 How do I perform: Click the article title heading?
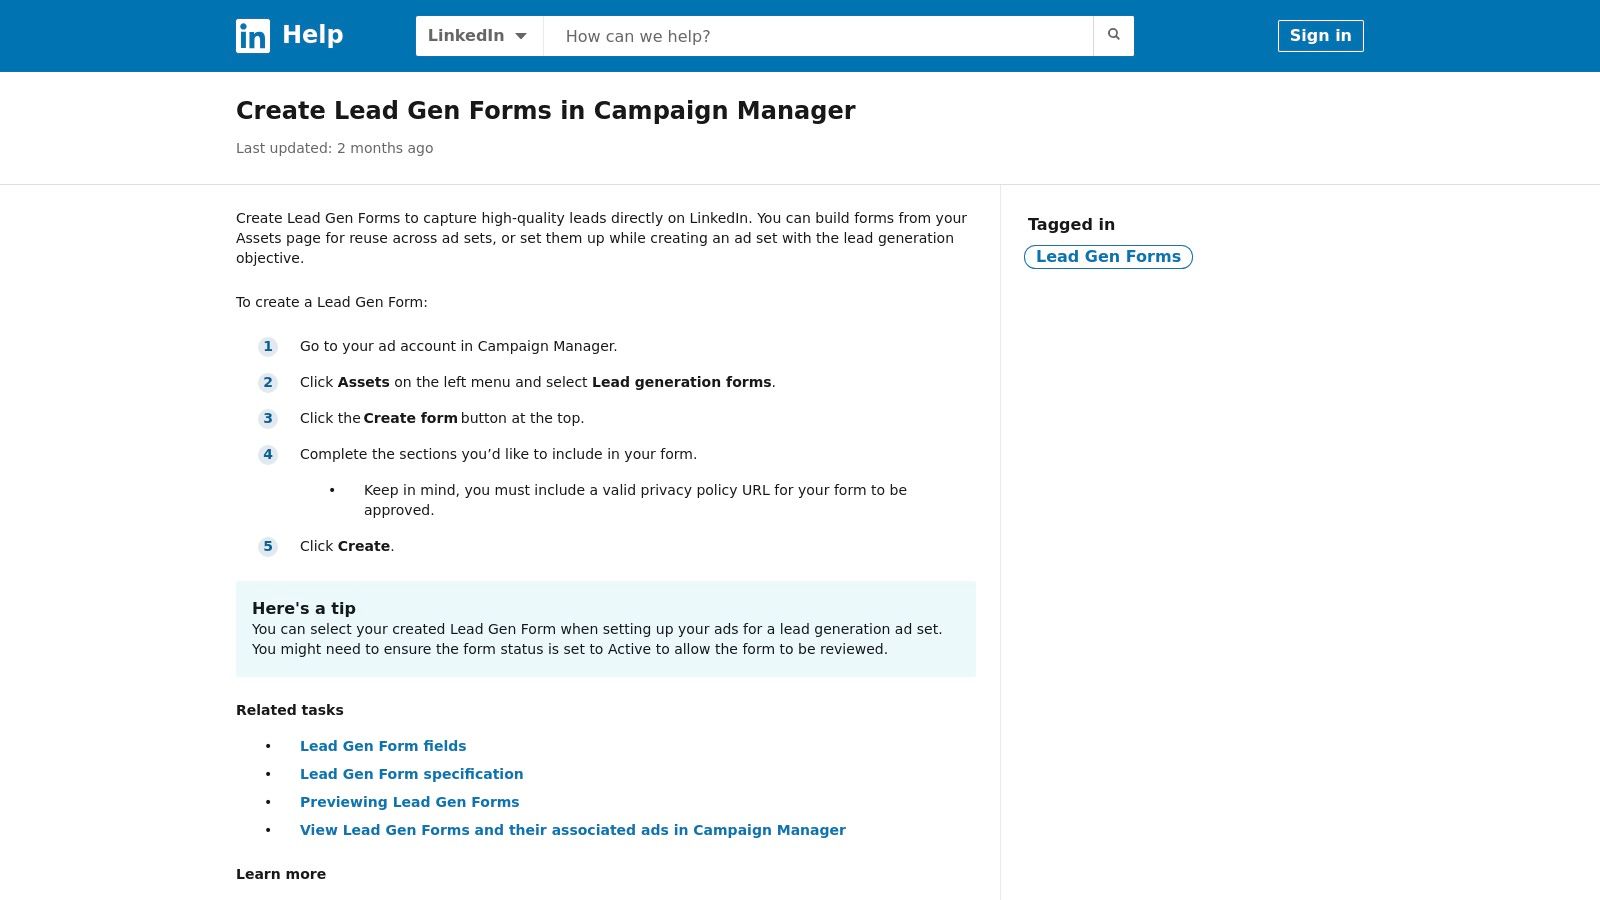pos(545,111)
